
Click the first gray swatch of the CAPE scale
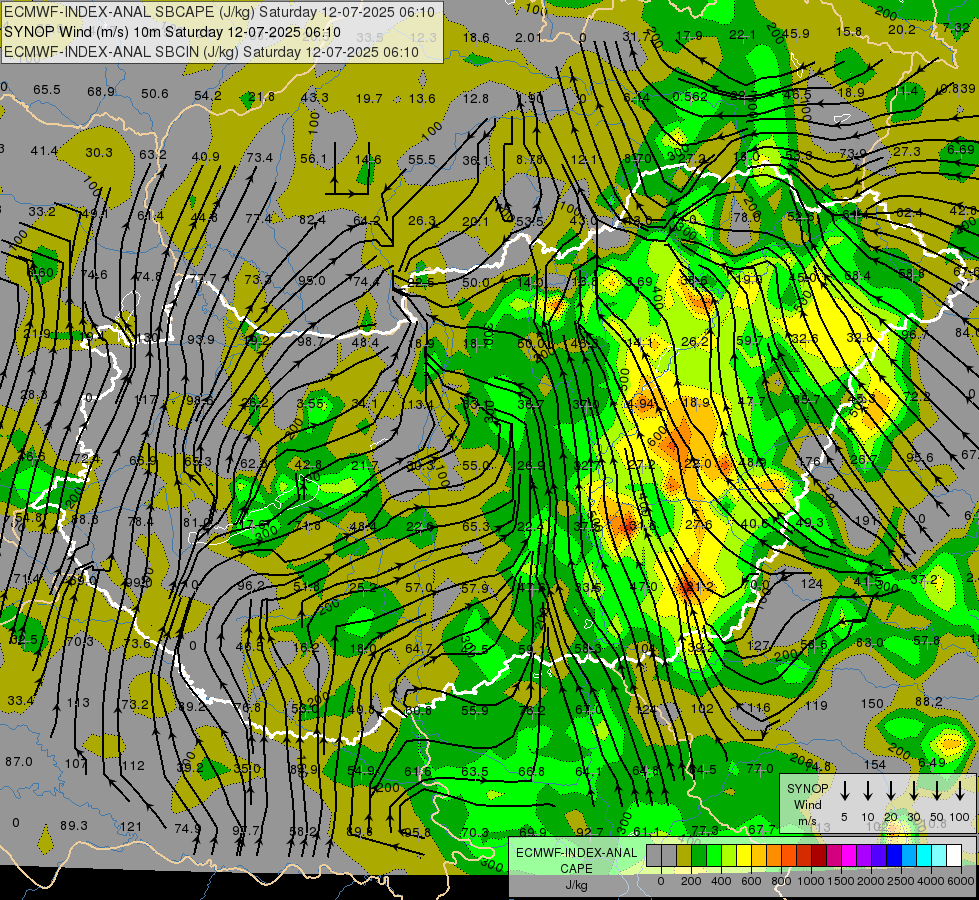coord(654,856)
